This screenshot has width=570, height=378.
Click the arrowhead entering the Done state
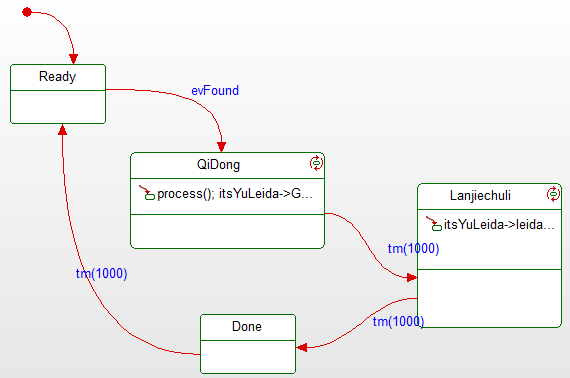point(302,348)
